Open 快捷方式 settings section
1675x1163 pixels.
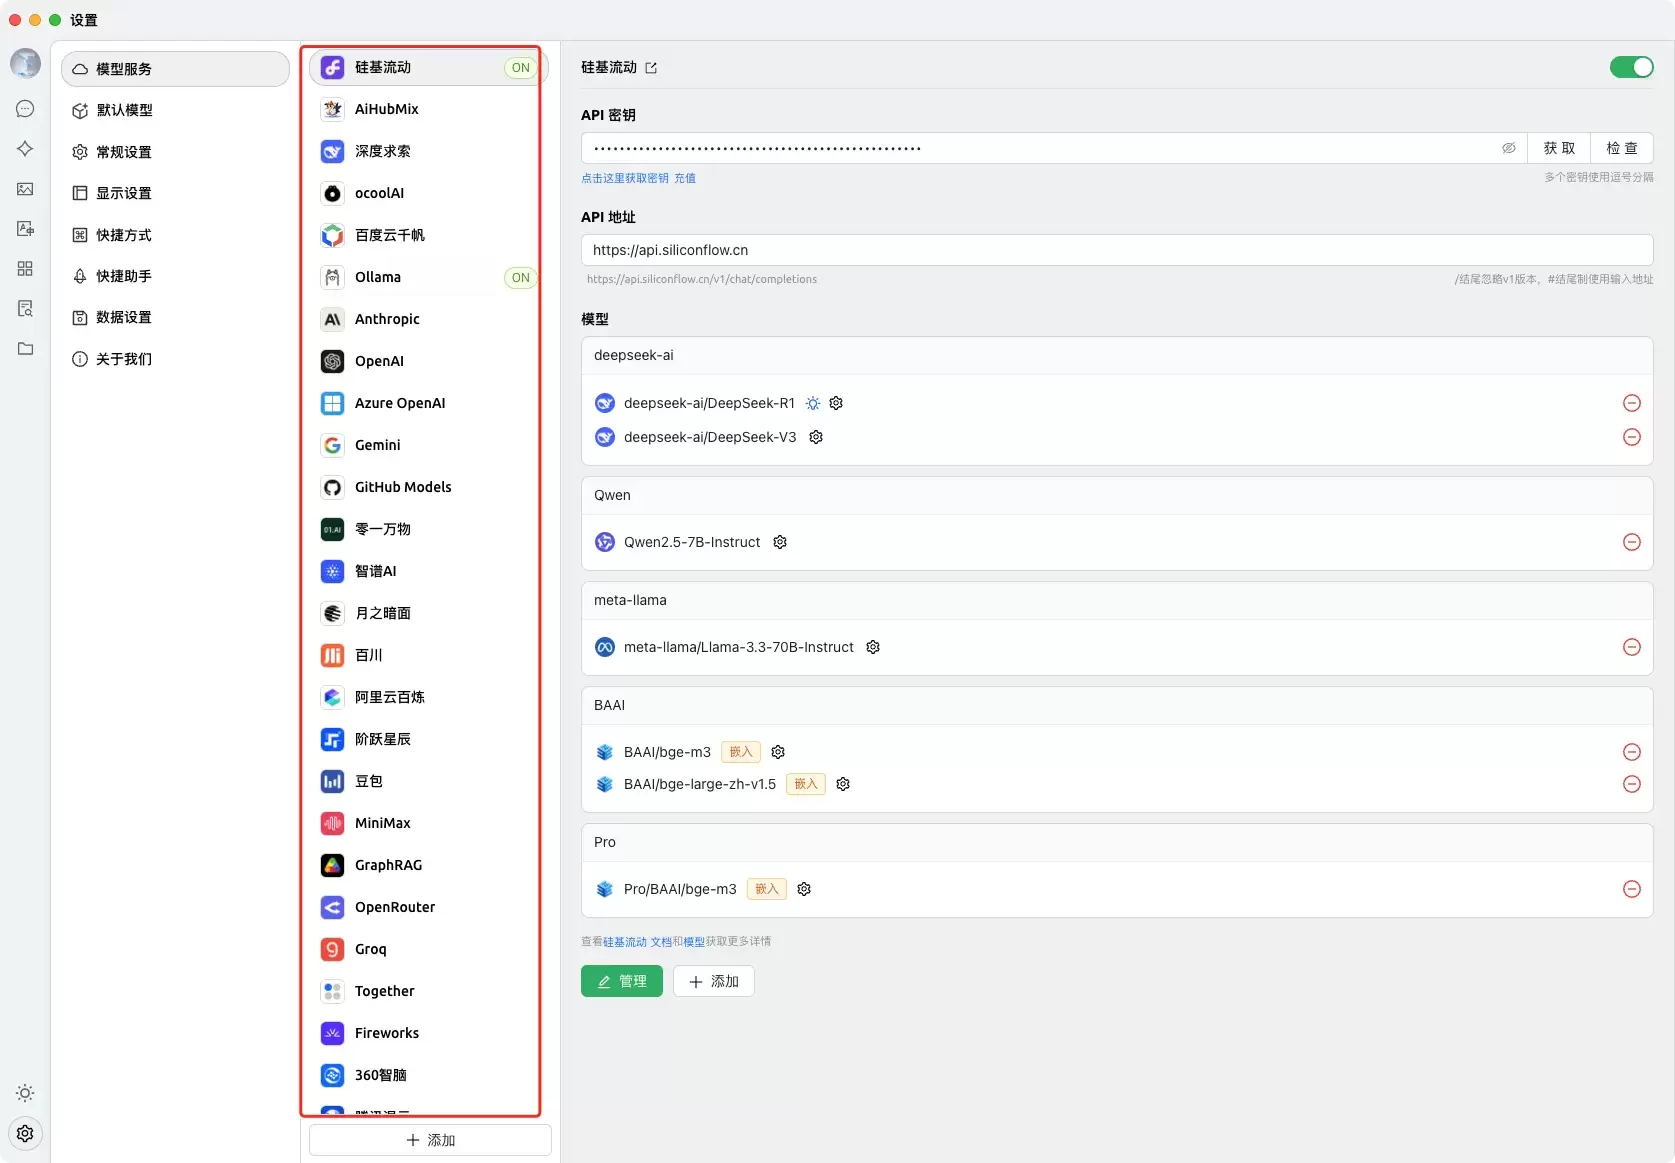point(175,235)
